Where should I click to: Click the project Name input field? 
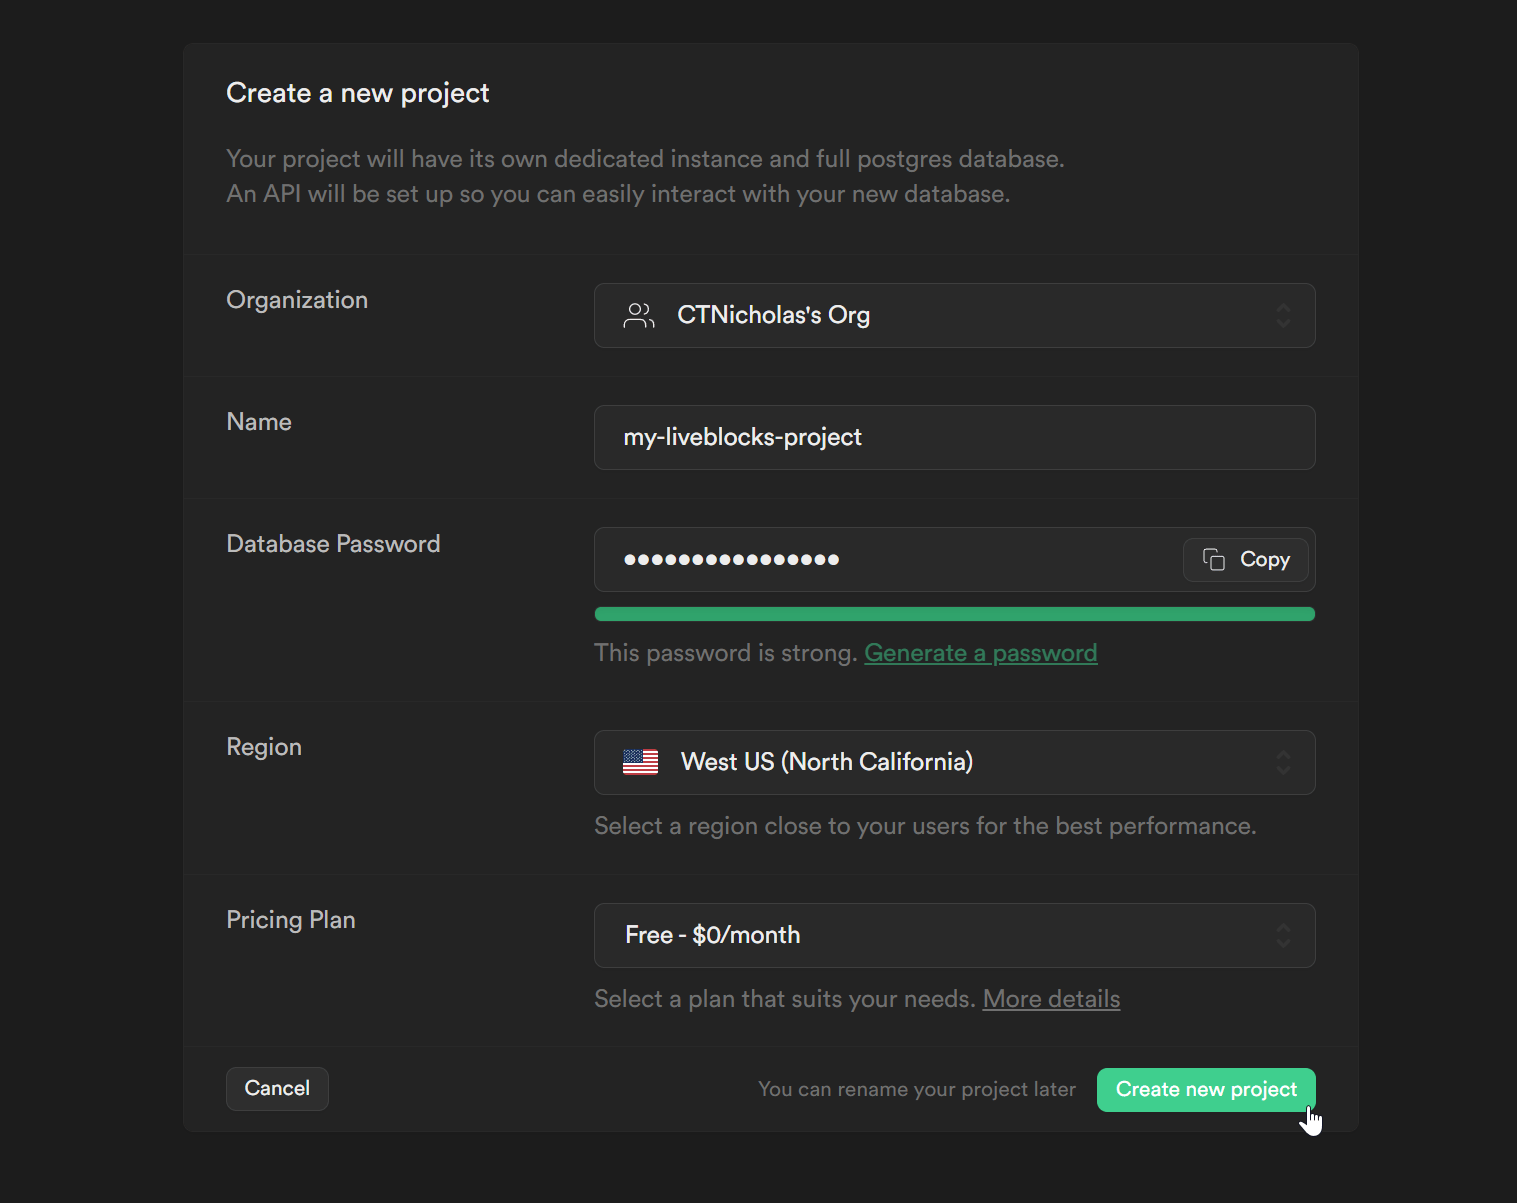point(954,437)
